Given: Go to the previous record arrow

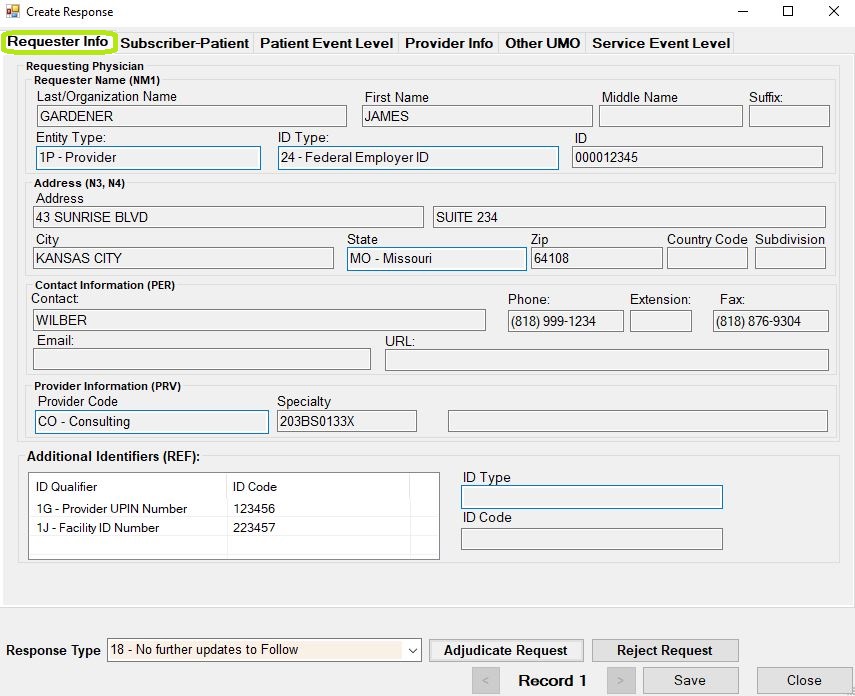Looking at the screenshot, I should pos(485,681).
